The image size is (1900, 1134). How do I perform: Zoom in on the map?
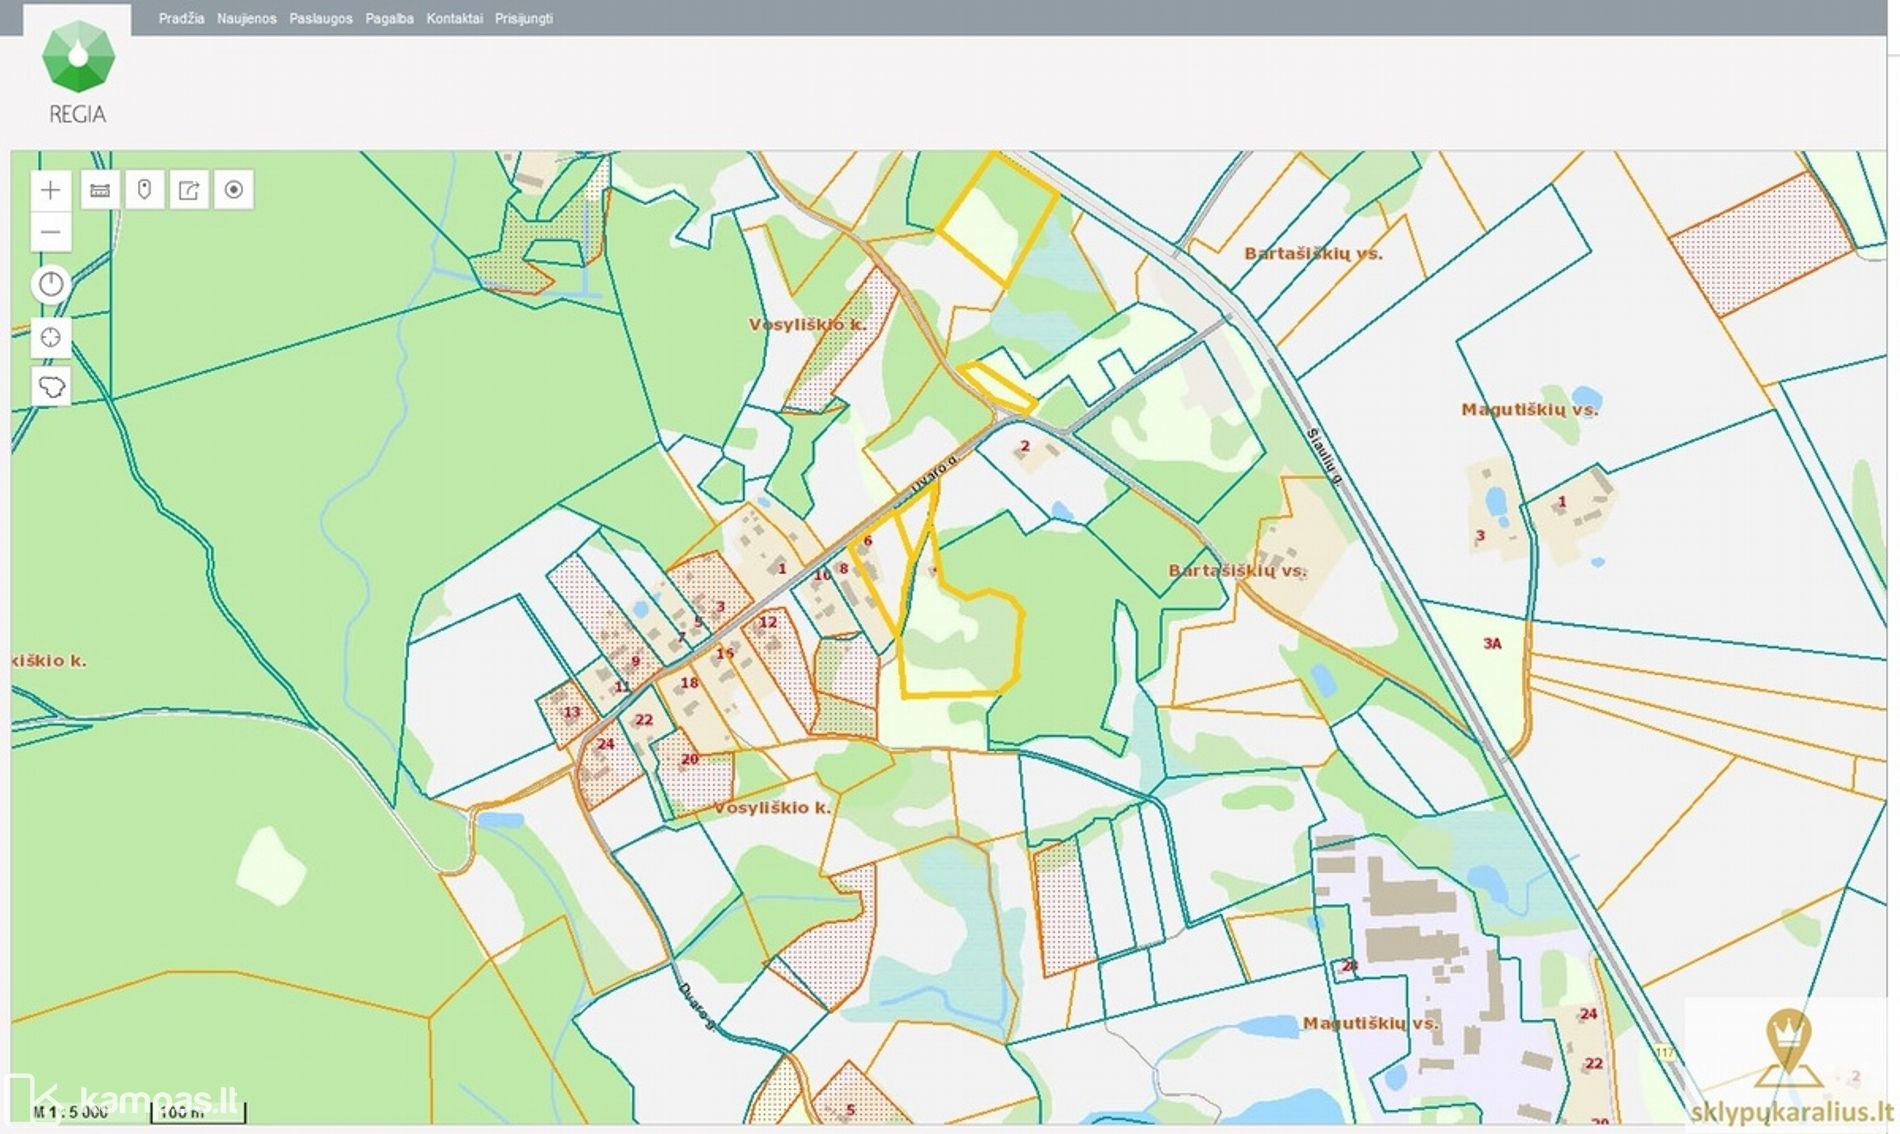pos(50,190)
